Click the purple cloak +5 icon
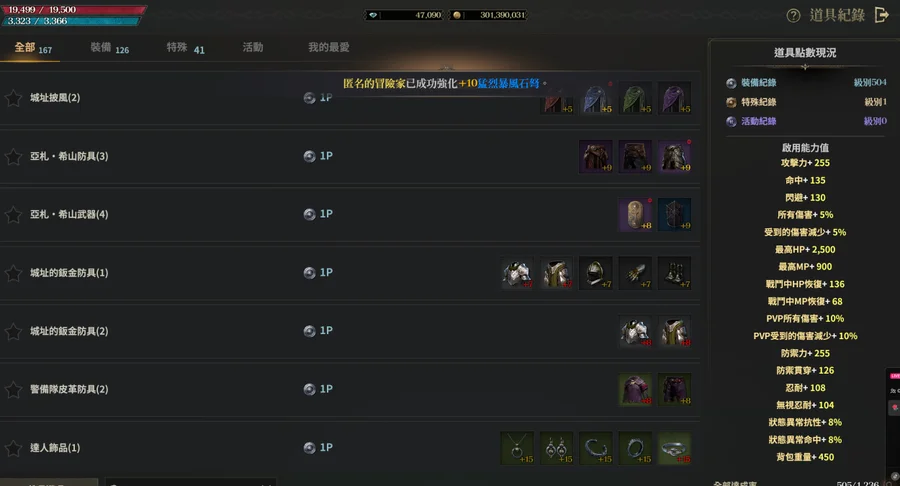This screenshot has width=900, height=486. click(x=674, y=98)
